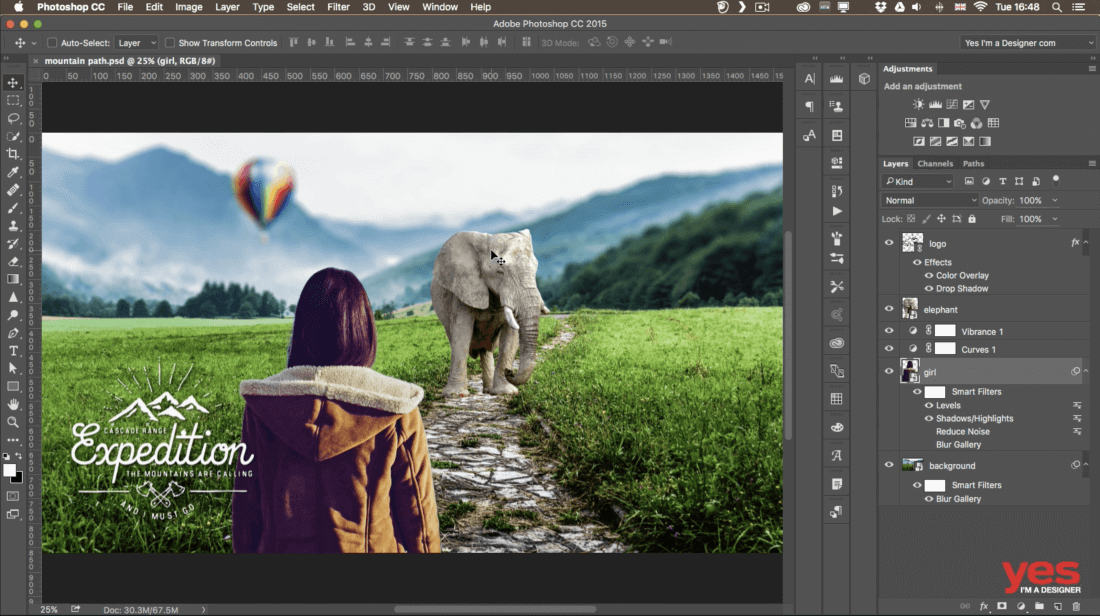This screenshot has width=1100, height=616.
Task: Hide the elephant layer
Action: 889,310
